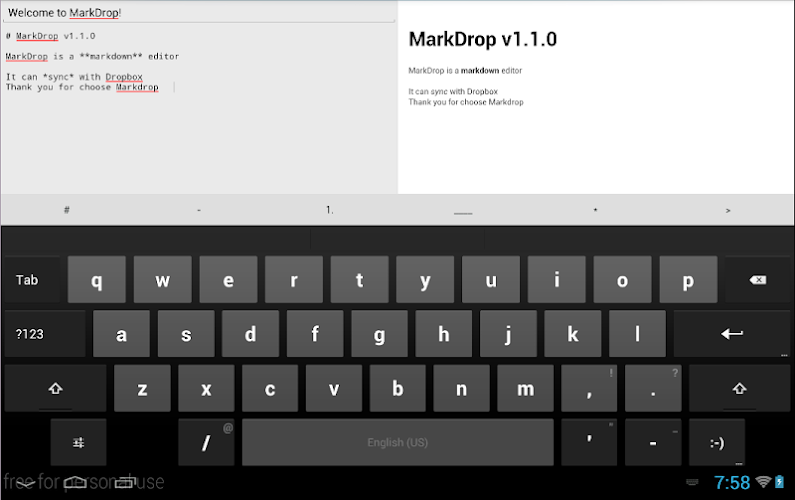Screen dimensions: 795x500
Task: Click 'MarkDrop v1.1.0' heading in preview
Action: 483,40
